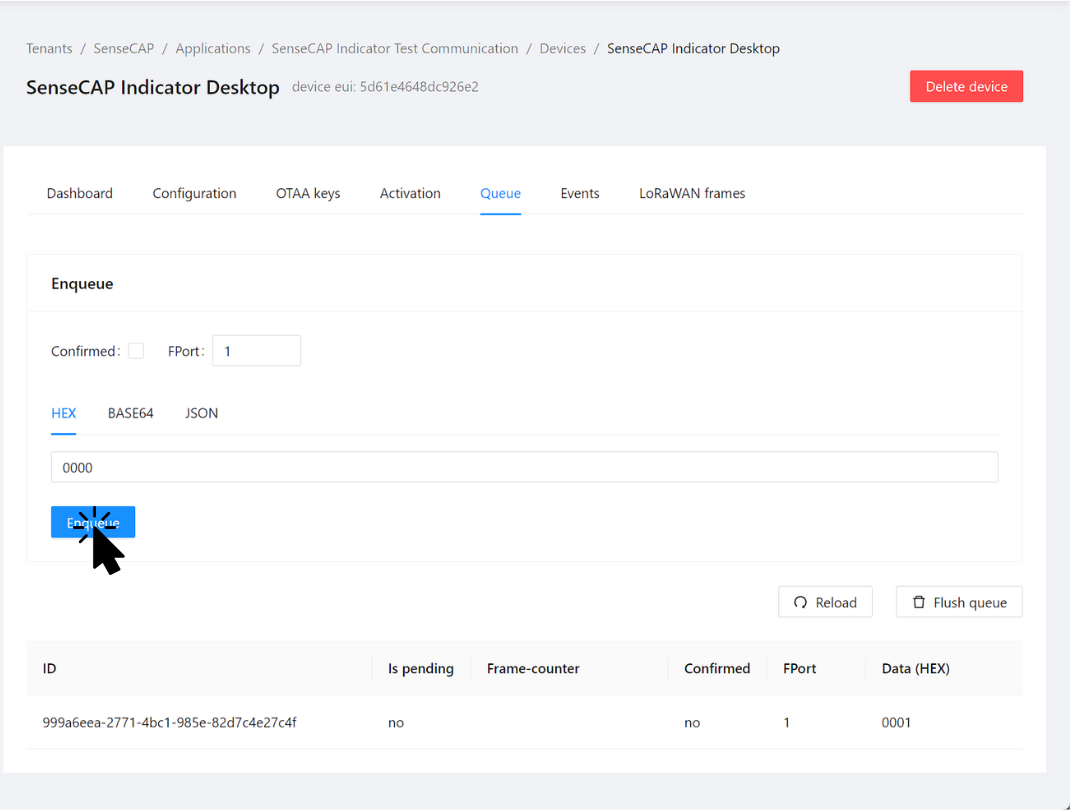Click the reload icon in Reload button
1070x810 pixels.
coord(800,603)
